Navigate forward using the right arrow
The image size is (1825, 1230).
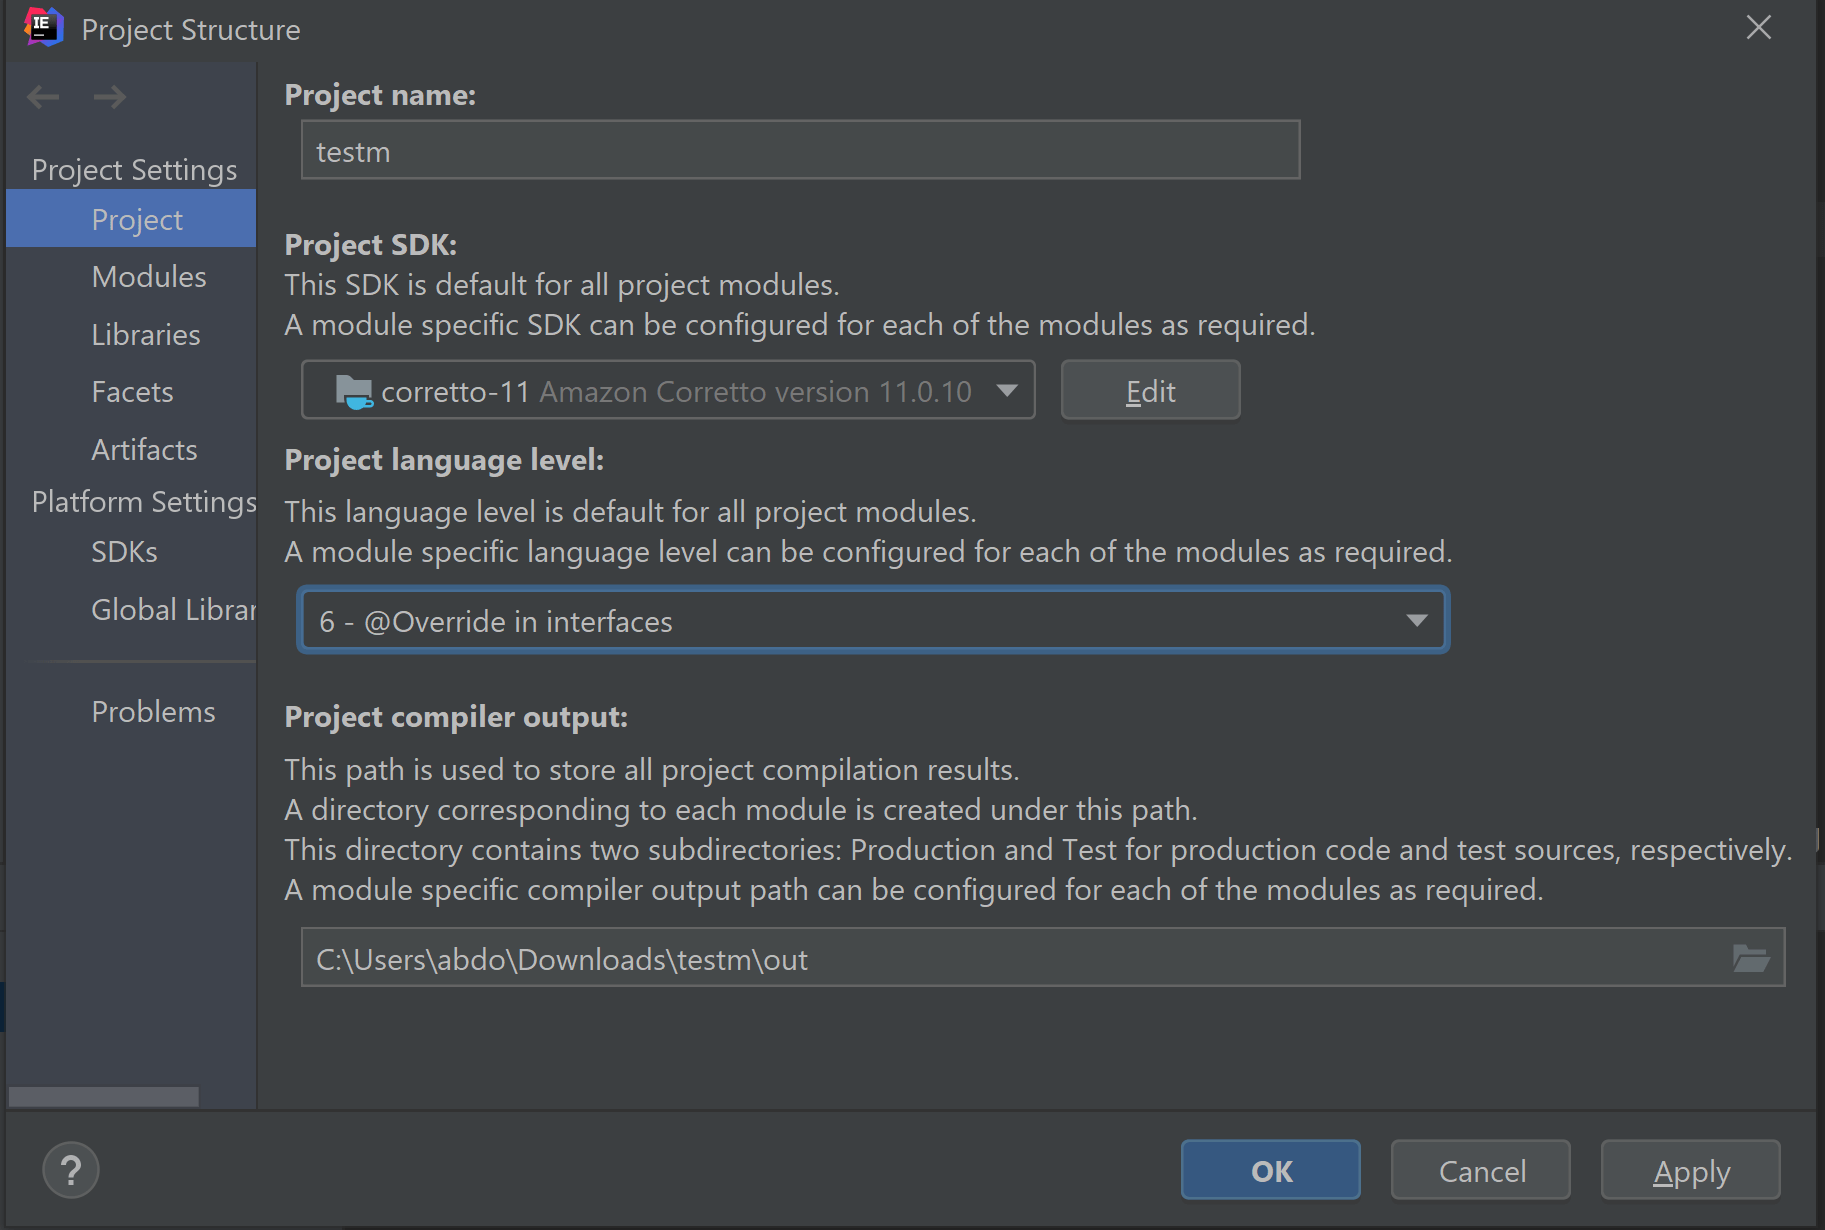coord(110,96)
